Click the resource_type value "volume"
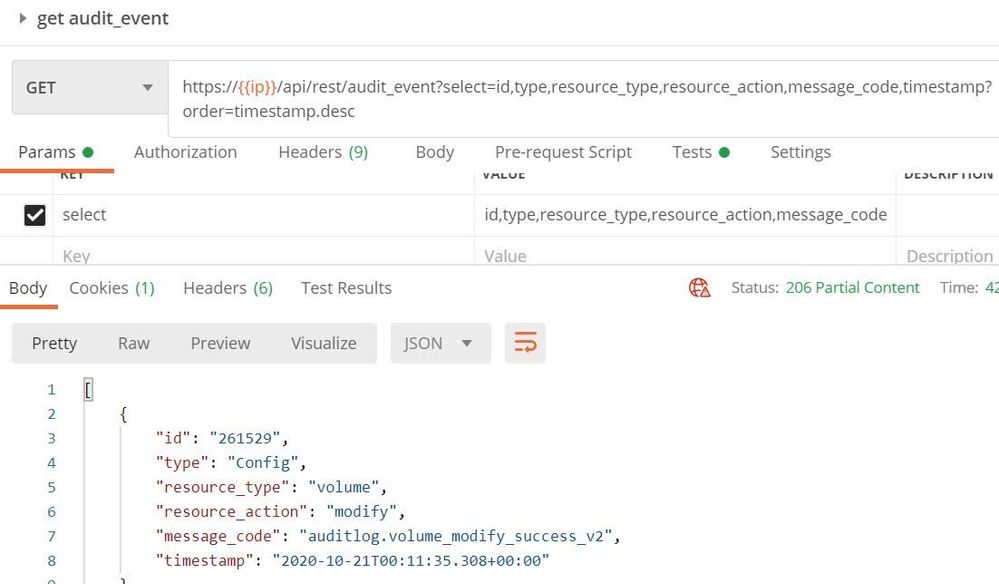 pos(343,487)
